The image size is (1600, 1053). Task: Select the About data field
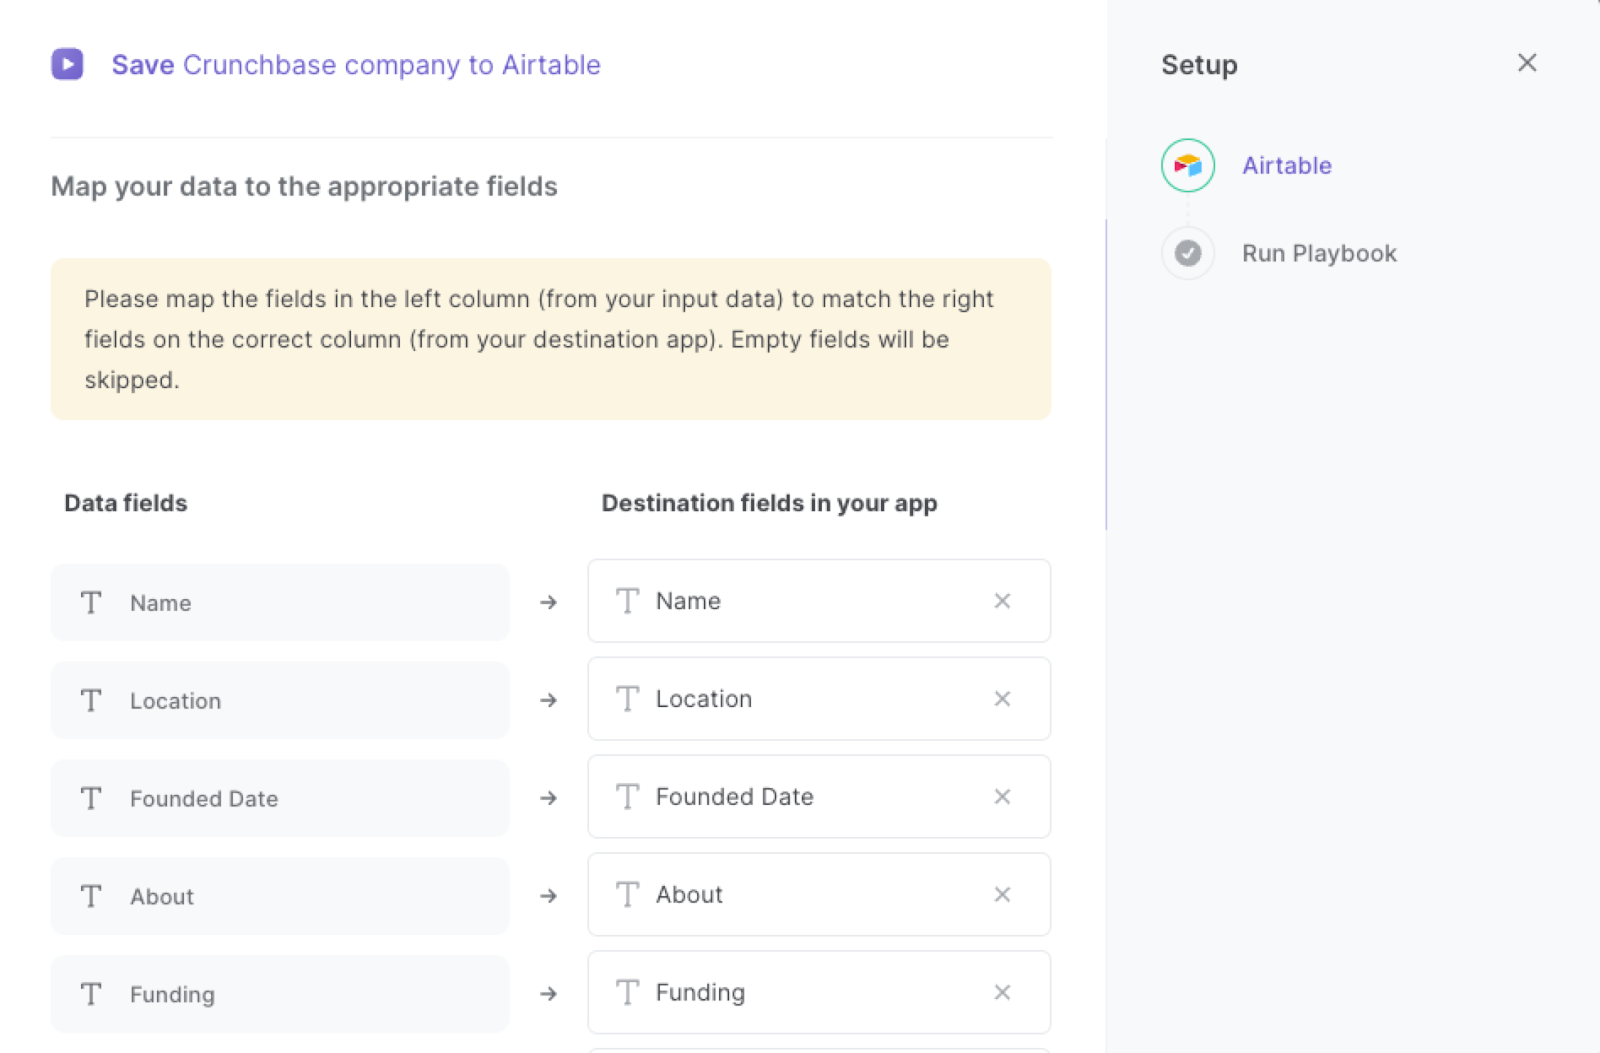(280, 896)
